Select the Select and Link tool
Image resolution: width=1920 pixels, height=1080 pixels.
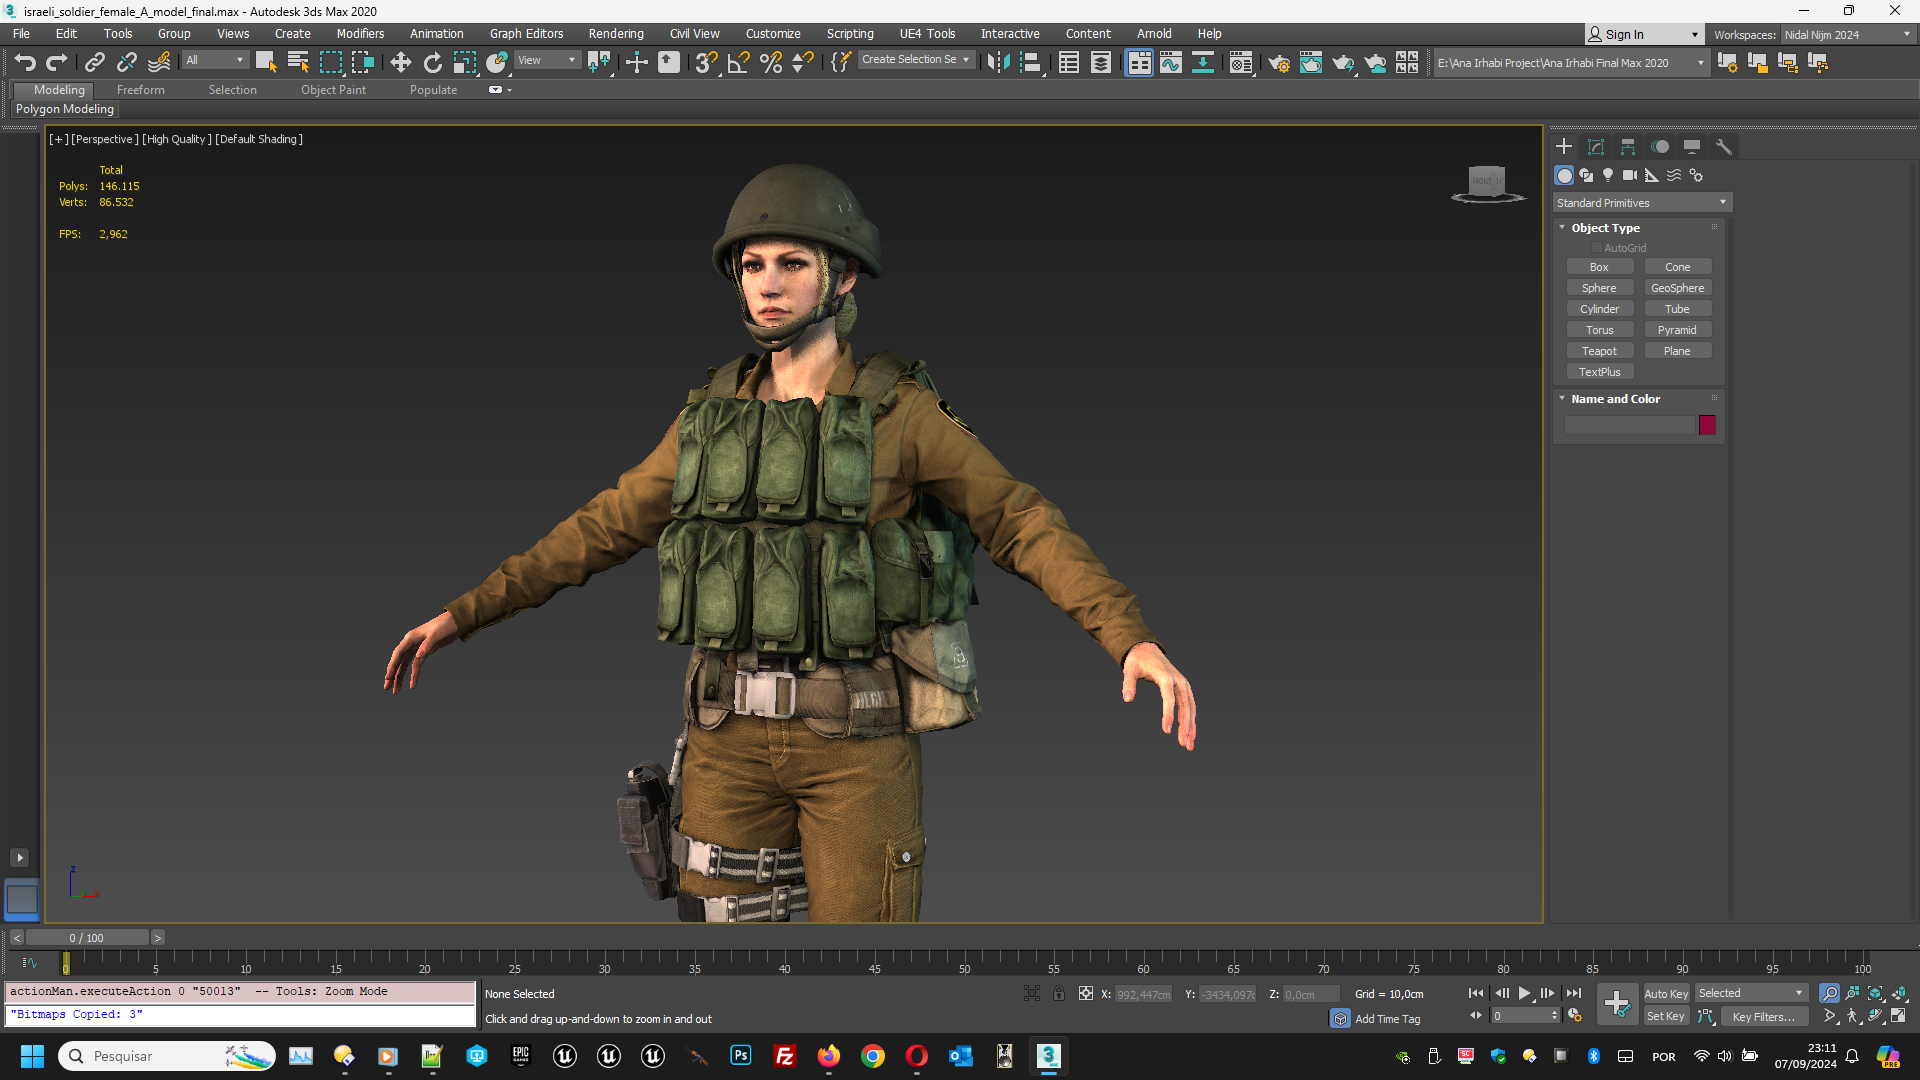tap(94, 63)
